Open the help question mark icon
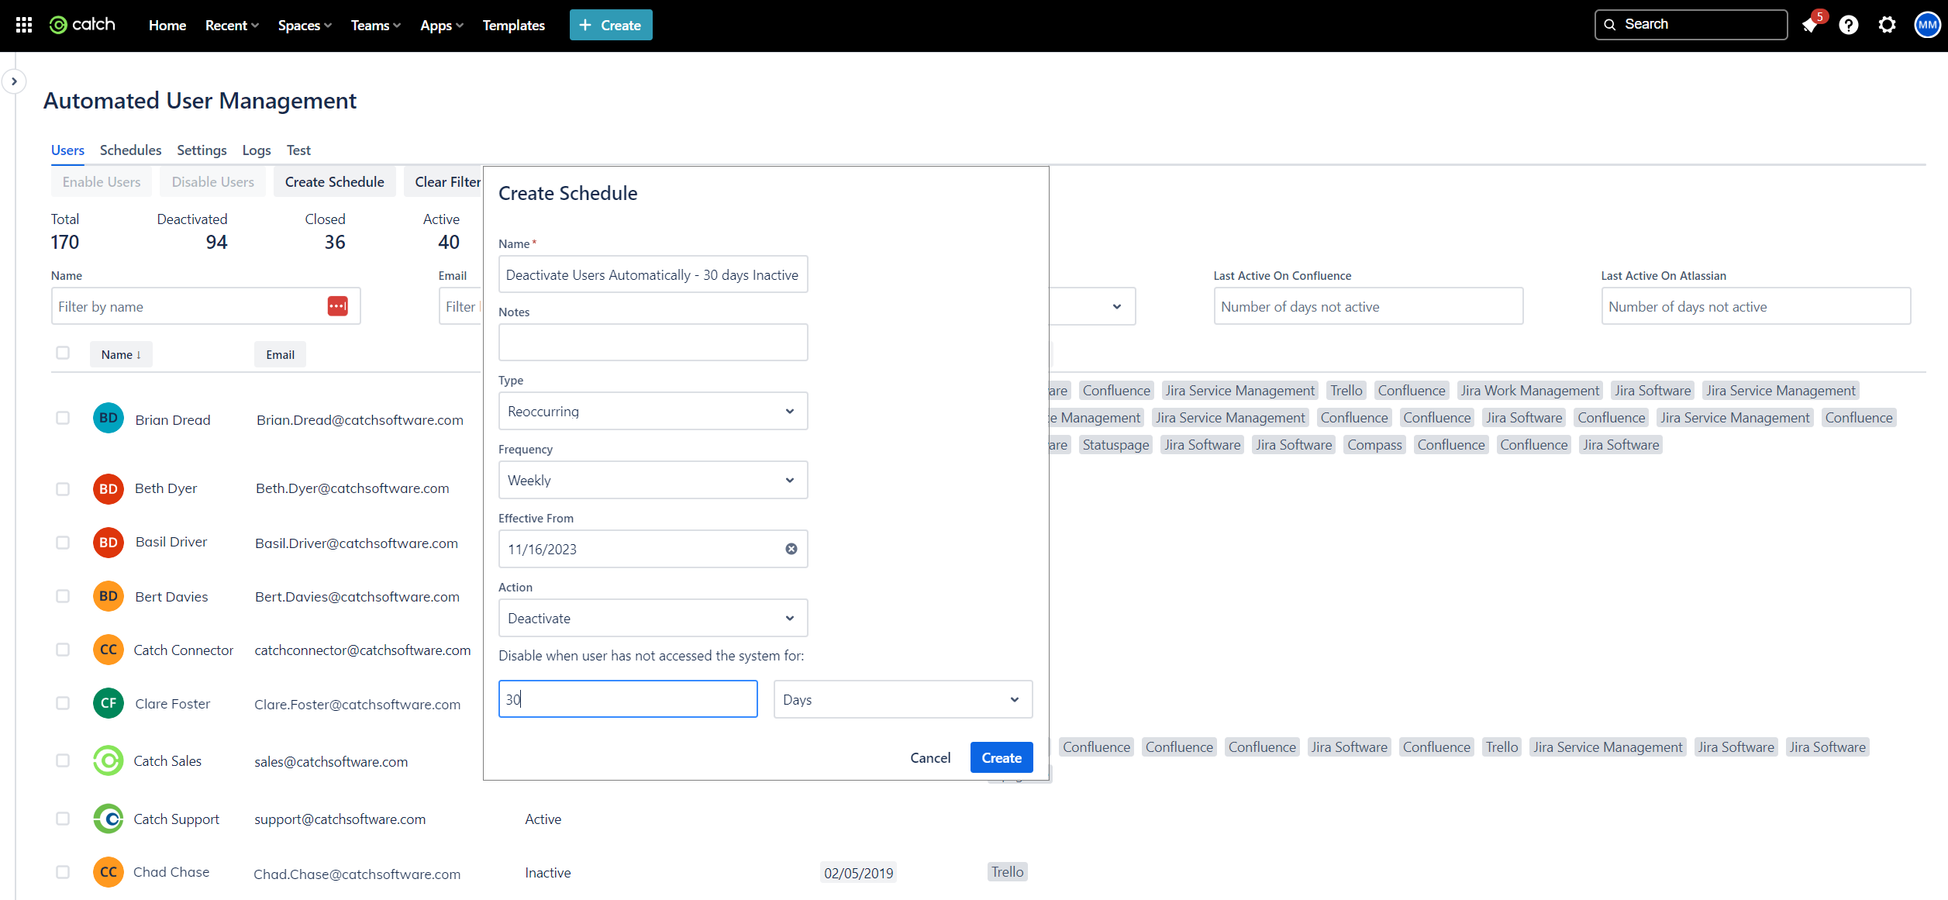Viewport: 1948px width, 900px height. [x=1849, y=25]
